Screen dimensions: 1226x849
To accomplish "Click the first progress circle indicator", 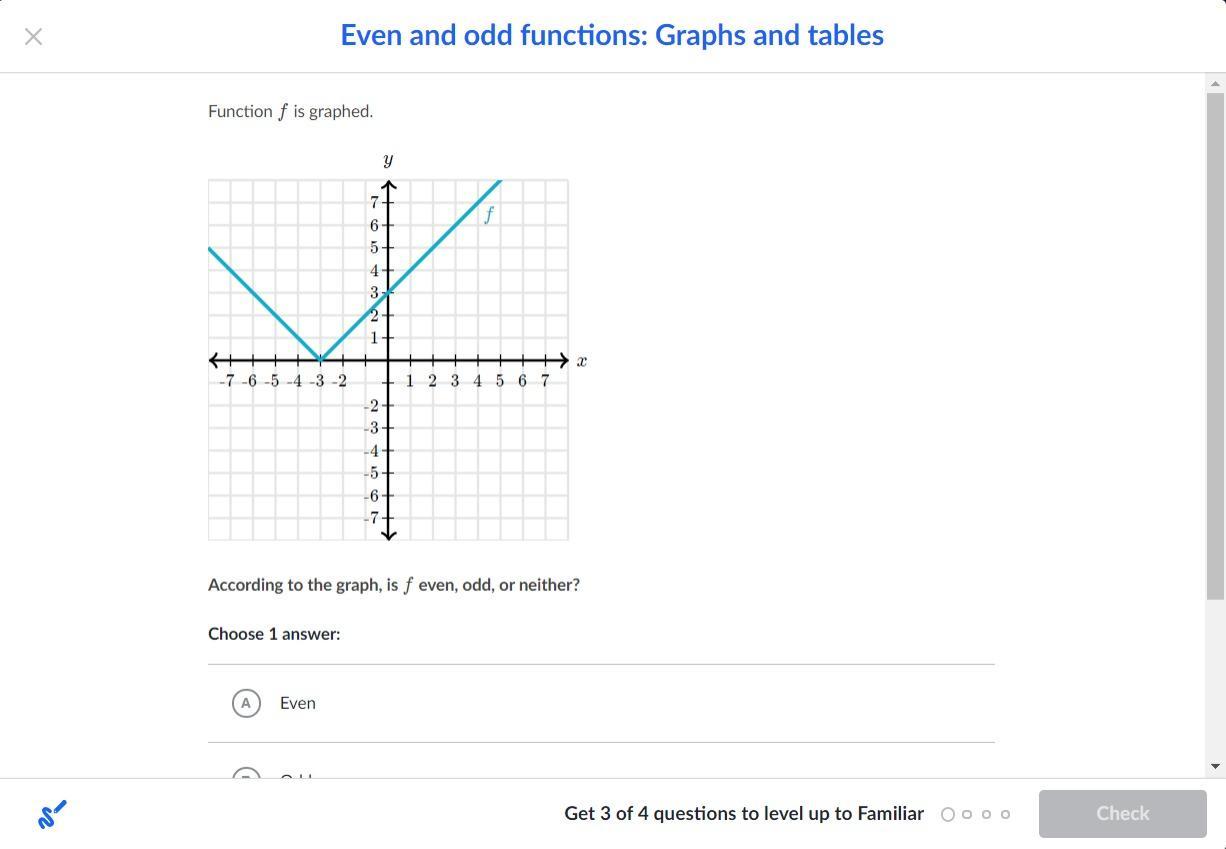I will point(948,814).
